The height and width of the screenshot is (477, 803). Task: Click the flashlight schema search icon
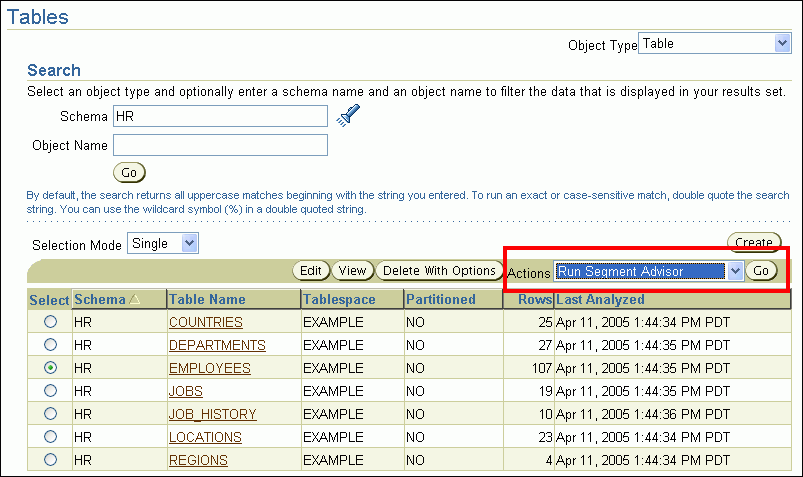[347, 116]
